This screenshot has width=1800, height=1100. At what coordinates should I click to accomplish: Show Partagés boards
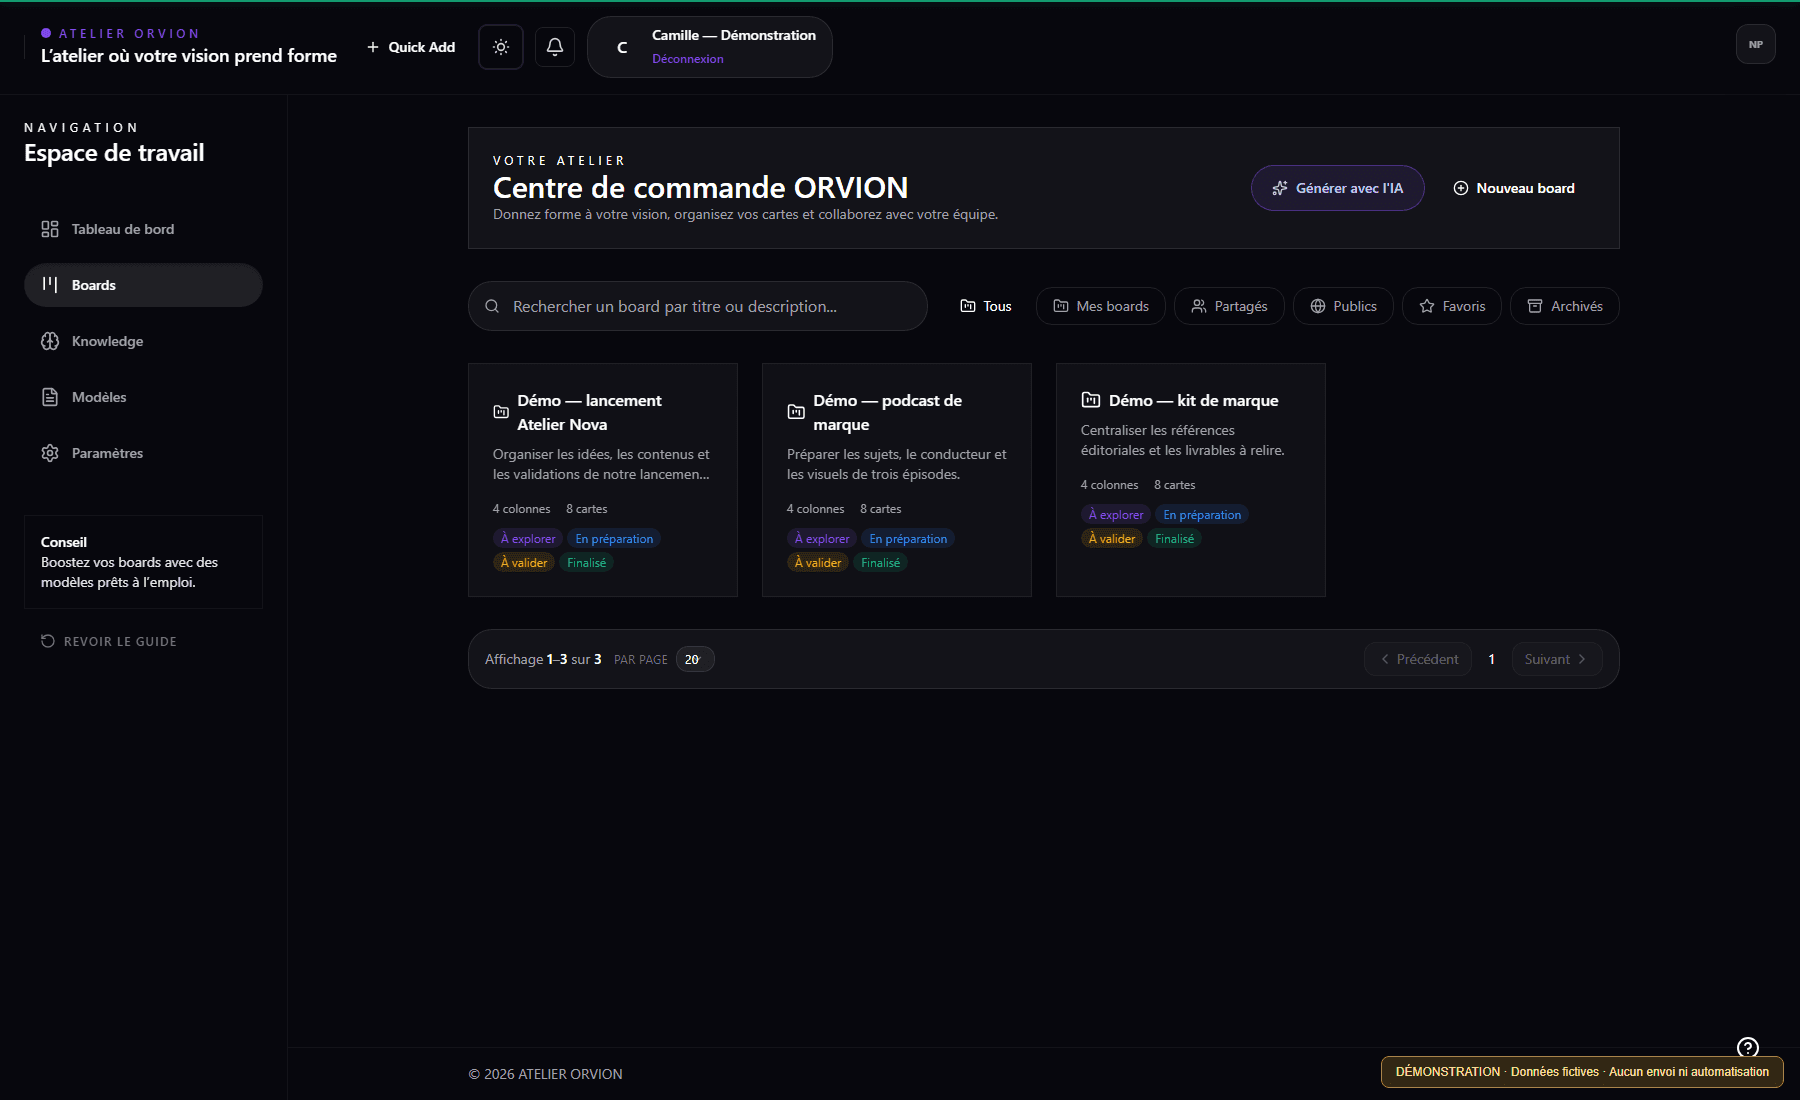(1229, 306)
